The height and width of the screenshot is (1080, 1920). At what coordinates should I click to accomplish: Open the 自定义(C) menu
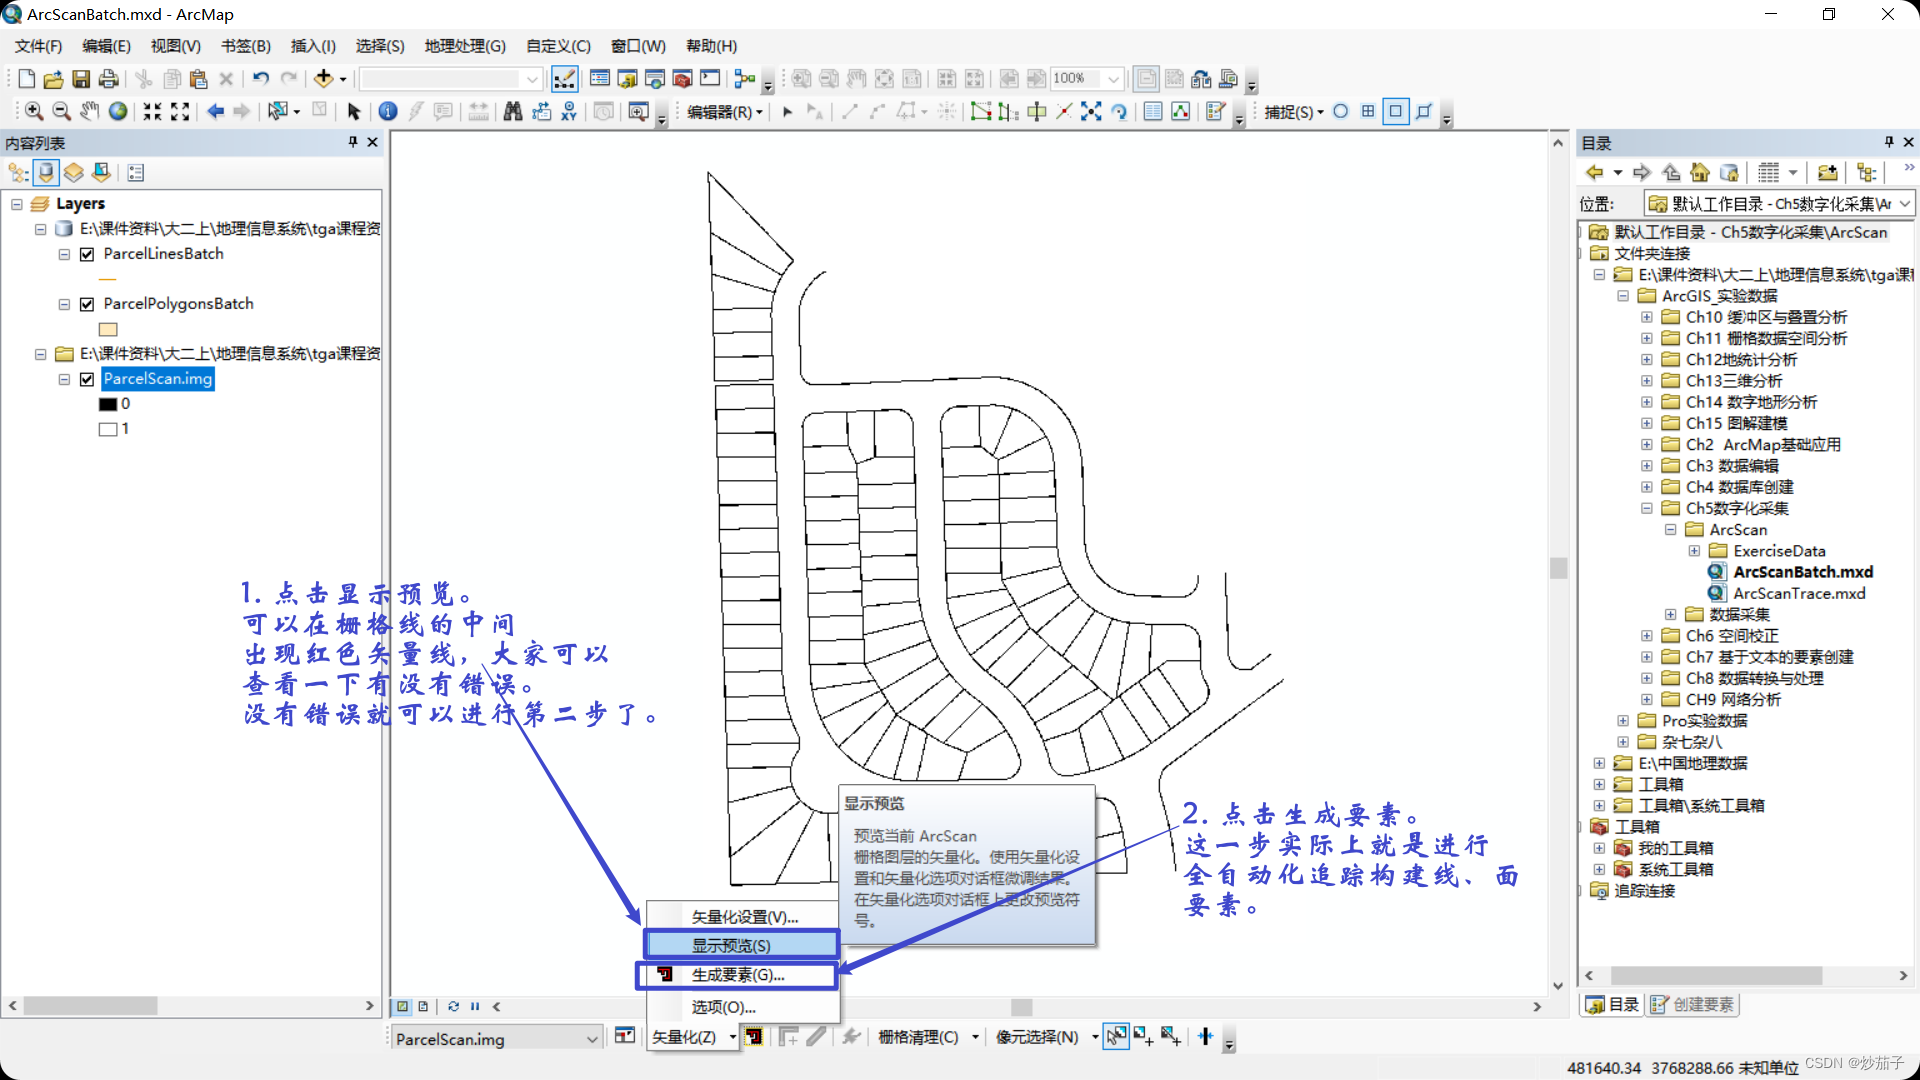coord(558,46)
